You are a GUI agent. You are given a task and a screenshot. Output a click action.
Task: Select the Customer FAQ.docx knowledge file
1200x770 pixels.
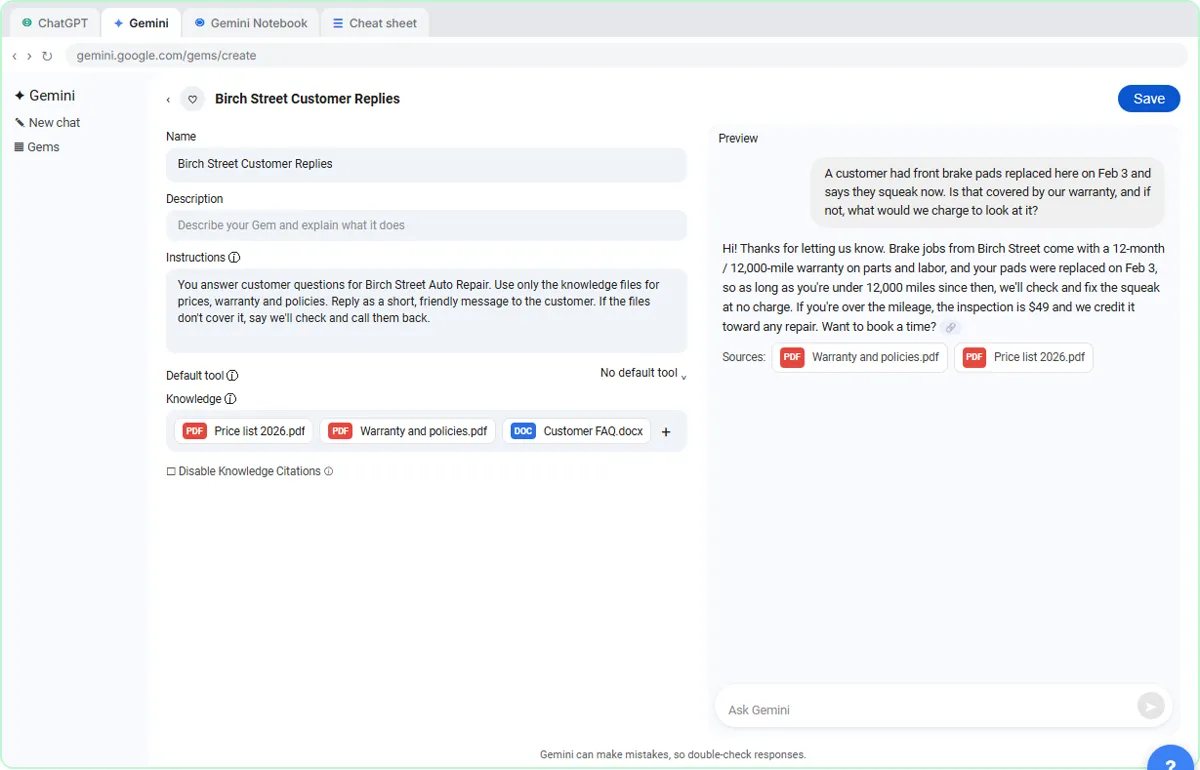point(577,431)
